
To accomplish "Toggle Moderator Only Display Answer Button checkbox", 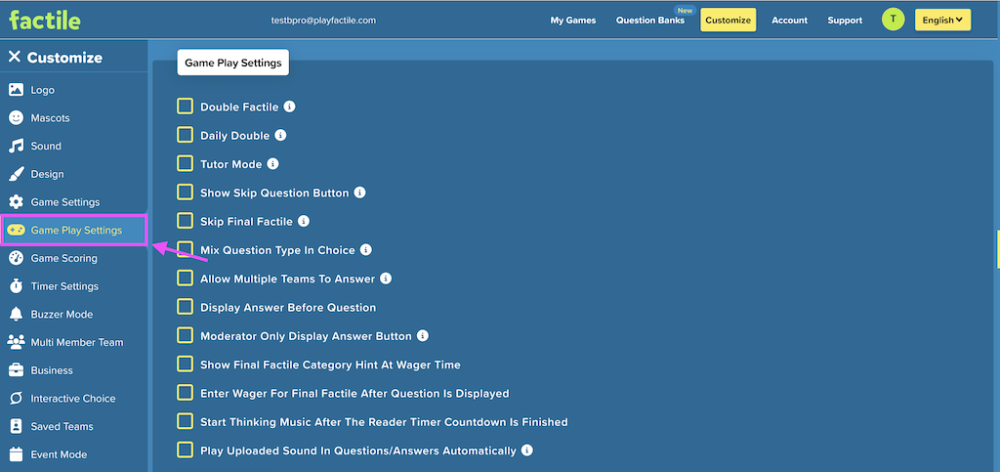I will pos(185,335).
